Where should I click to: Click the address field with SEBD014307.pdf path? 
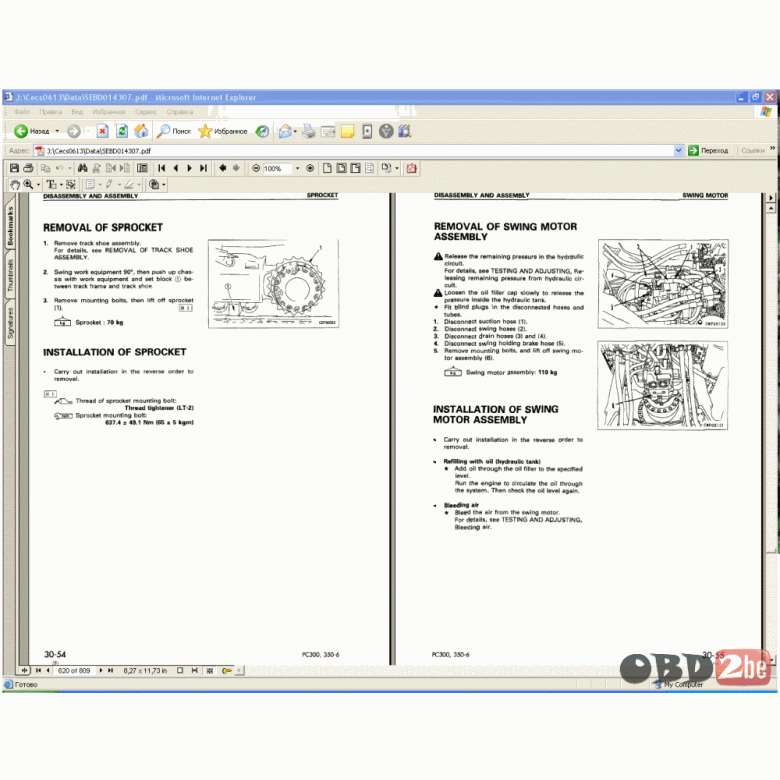pos(358,150)
